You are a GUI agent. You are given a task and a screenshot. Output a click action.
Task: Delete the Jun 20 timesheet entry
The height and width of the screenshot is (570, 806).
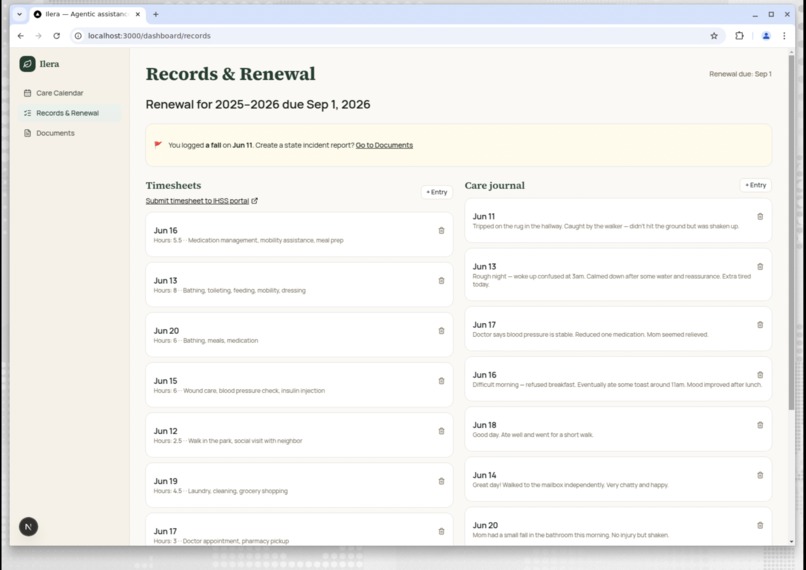(441, 331)
